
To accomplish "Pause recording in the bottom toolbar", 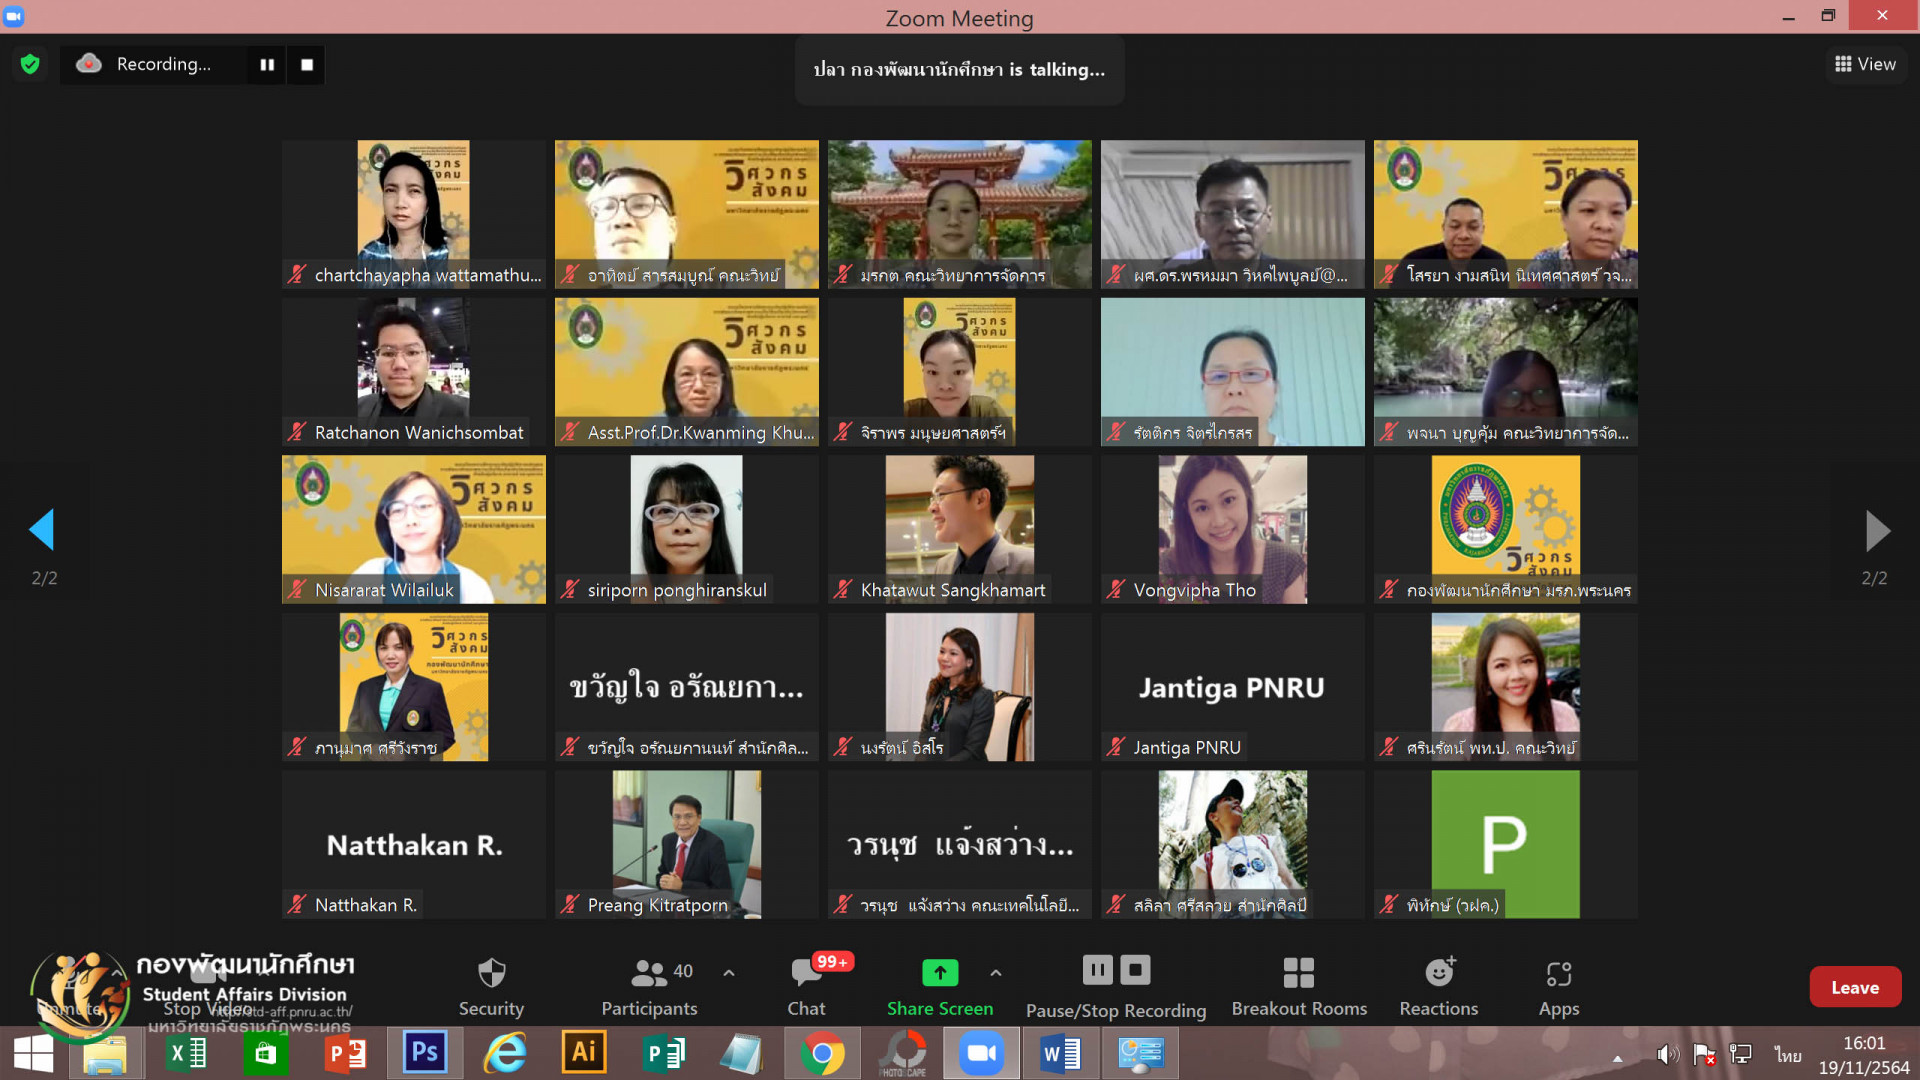I will point(1097,969).
